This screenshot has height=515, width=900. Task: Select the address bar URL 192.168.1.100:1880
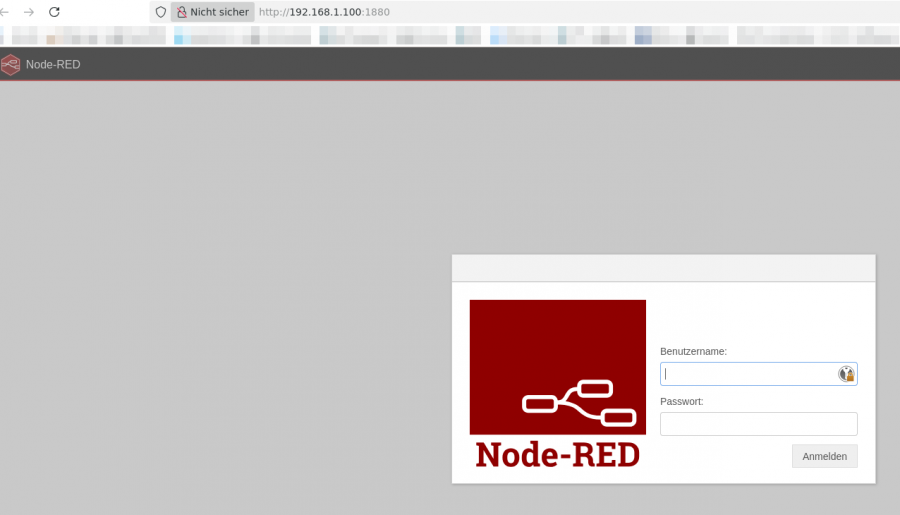[324, 12]
